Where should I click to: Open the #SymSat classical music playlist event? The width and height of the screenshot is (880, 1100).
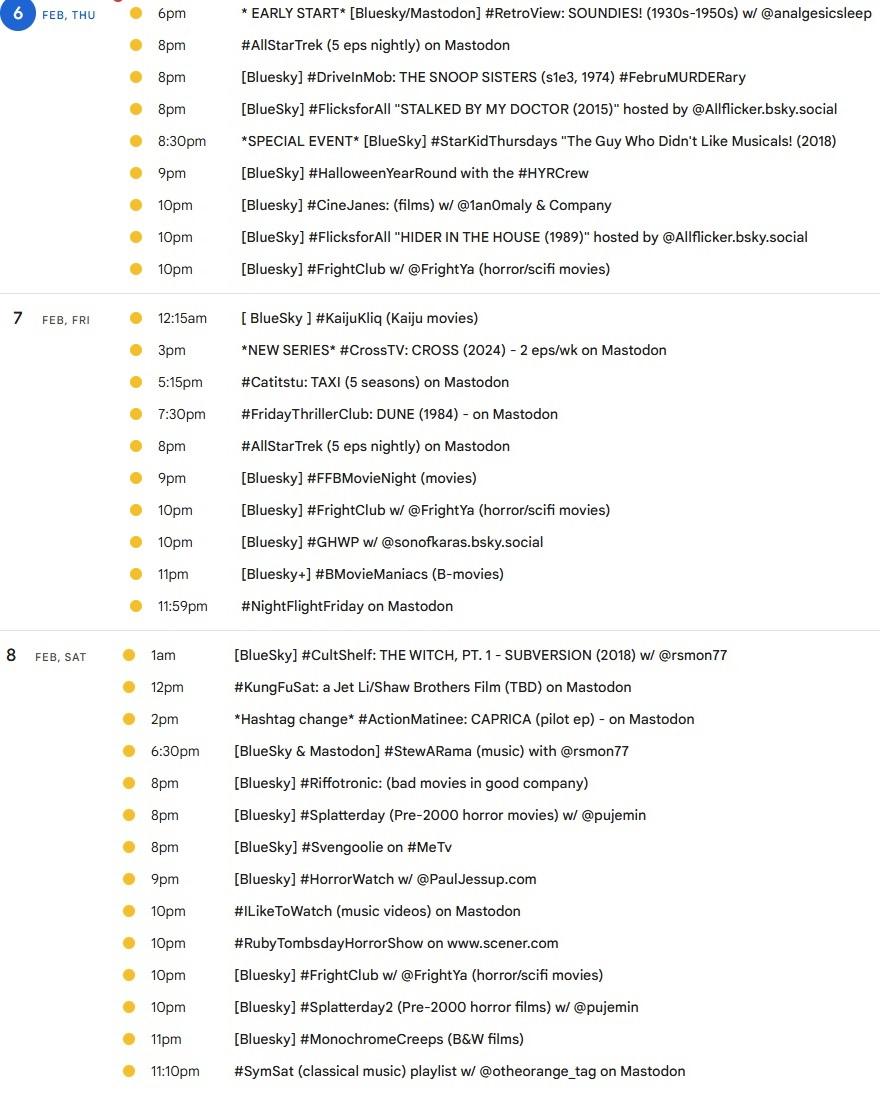[x=460, y=1071]
